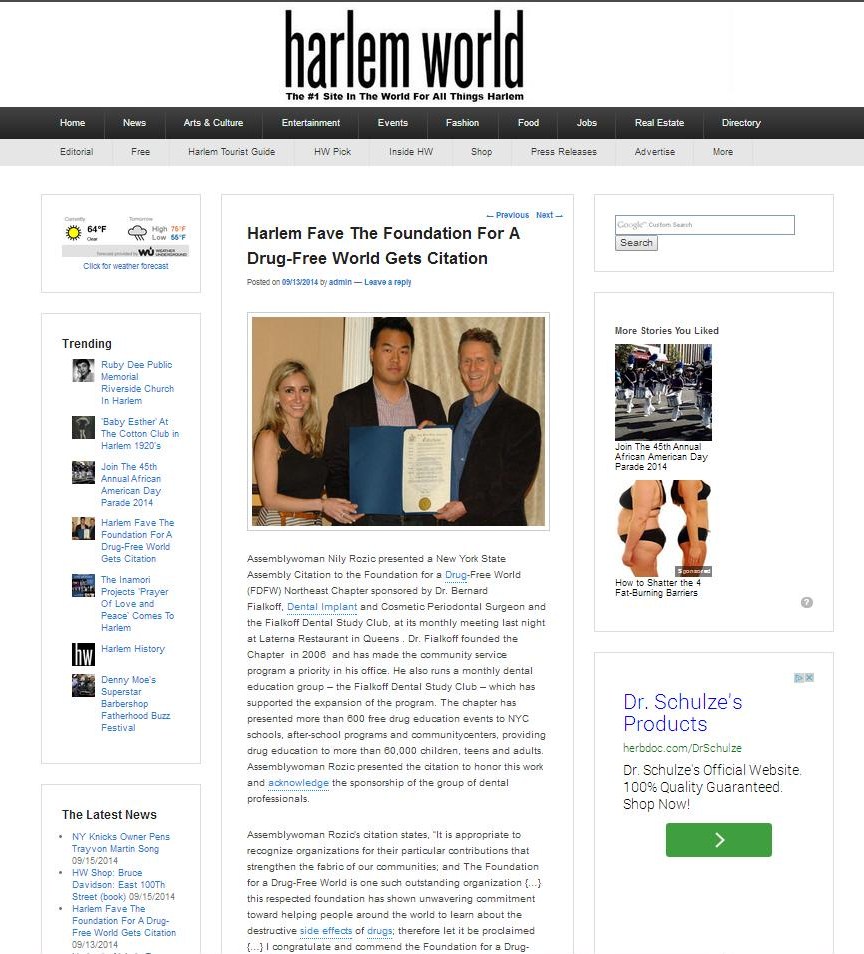Open the Free submenu item
This screenshot has height=954, width=864.
coord(141,152)
